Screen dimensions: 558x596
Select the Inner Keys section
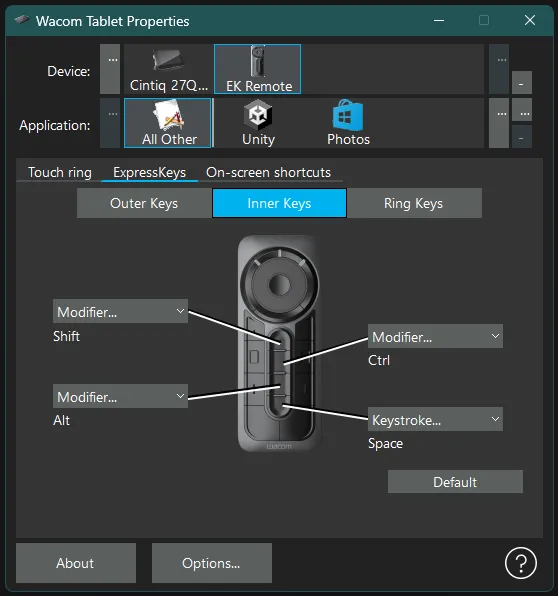[x=279, y=203]
